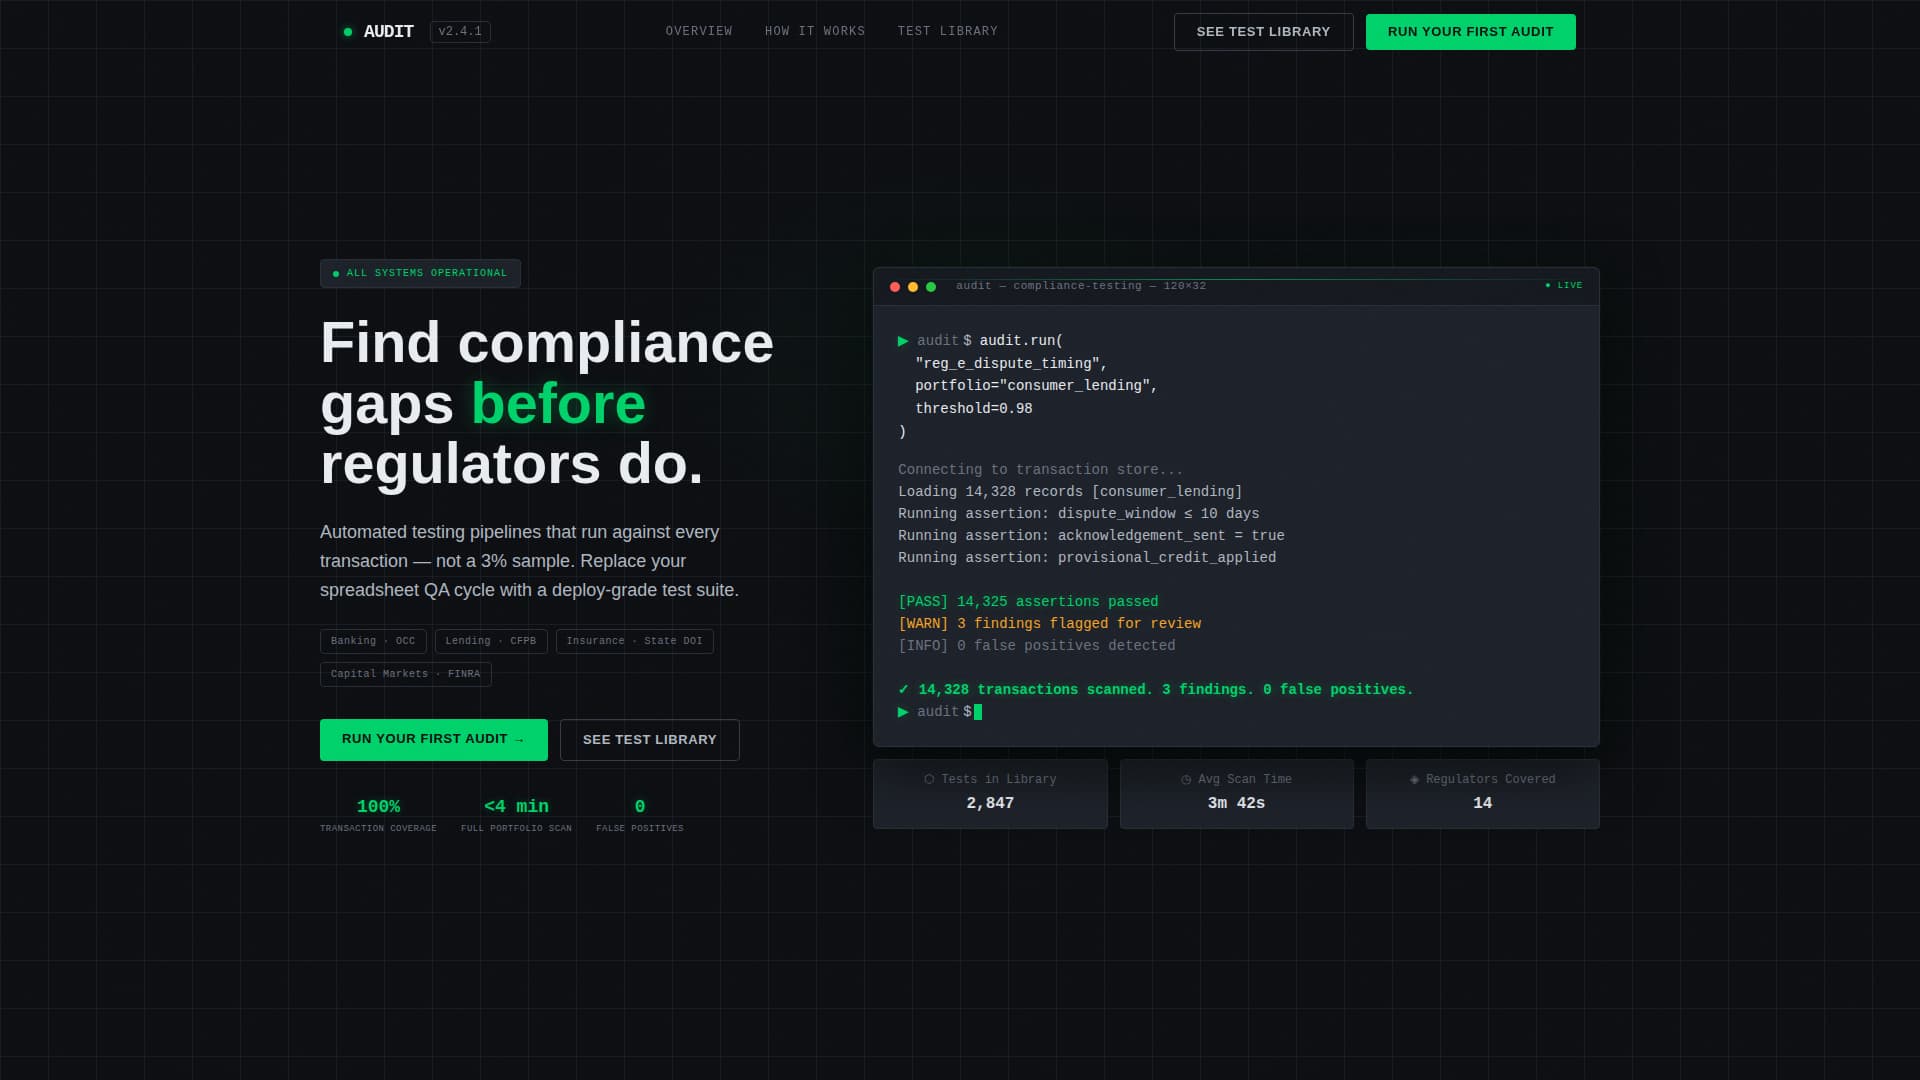Click Avg Scan Time clock icon

click(x=1186, y=780)
